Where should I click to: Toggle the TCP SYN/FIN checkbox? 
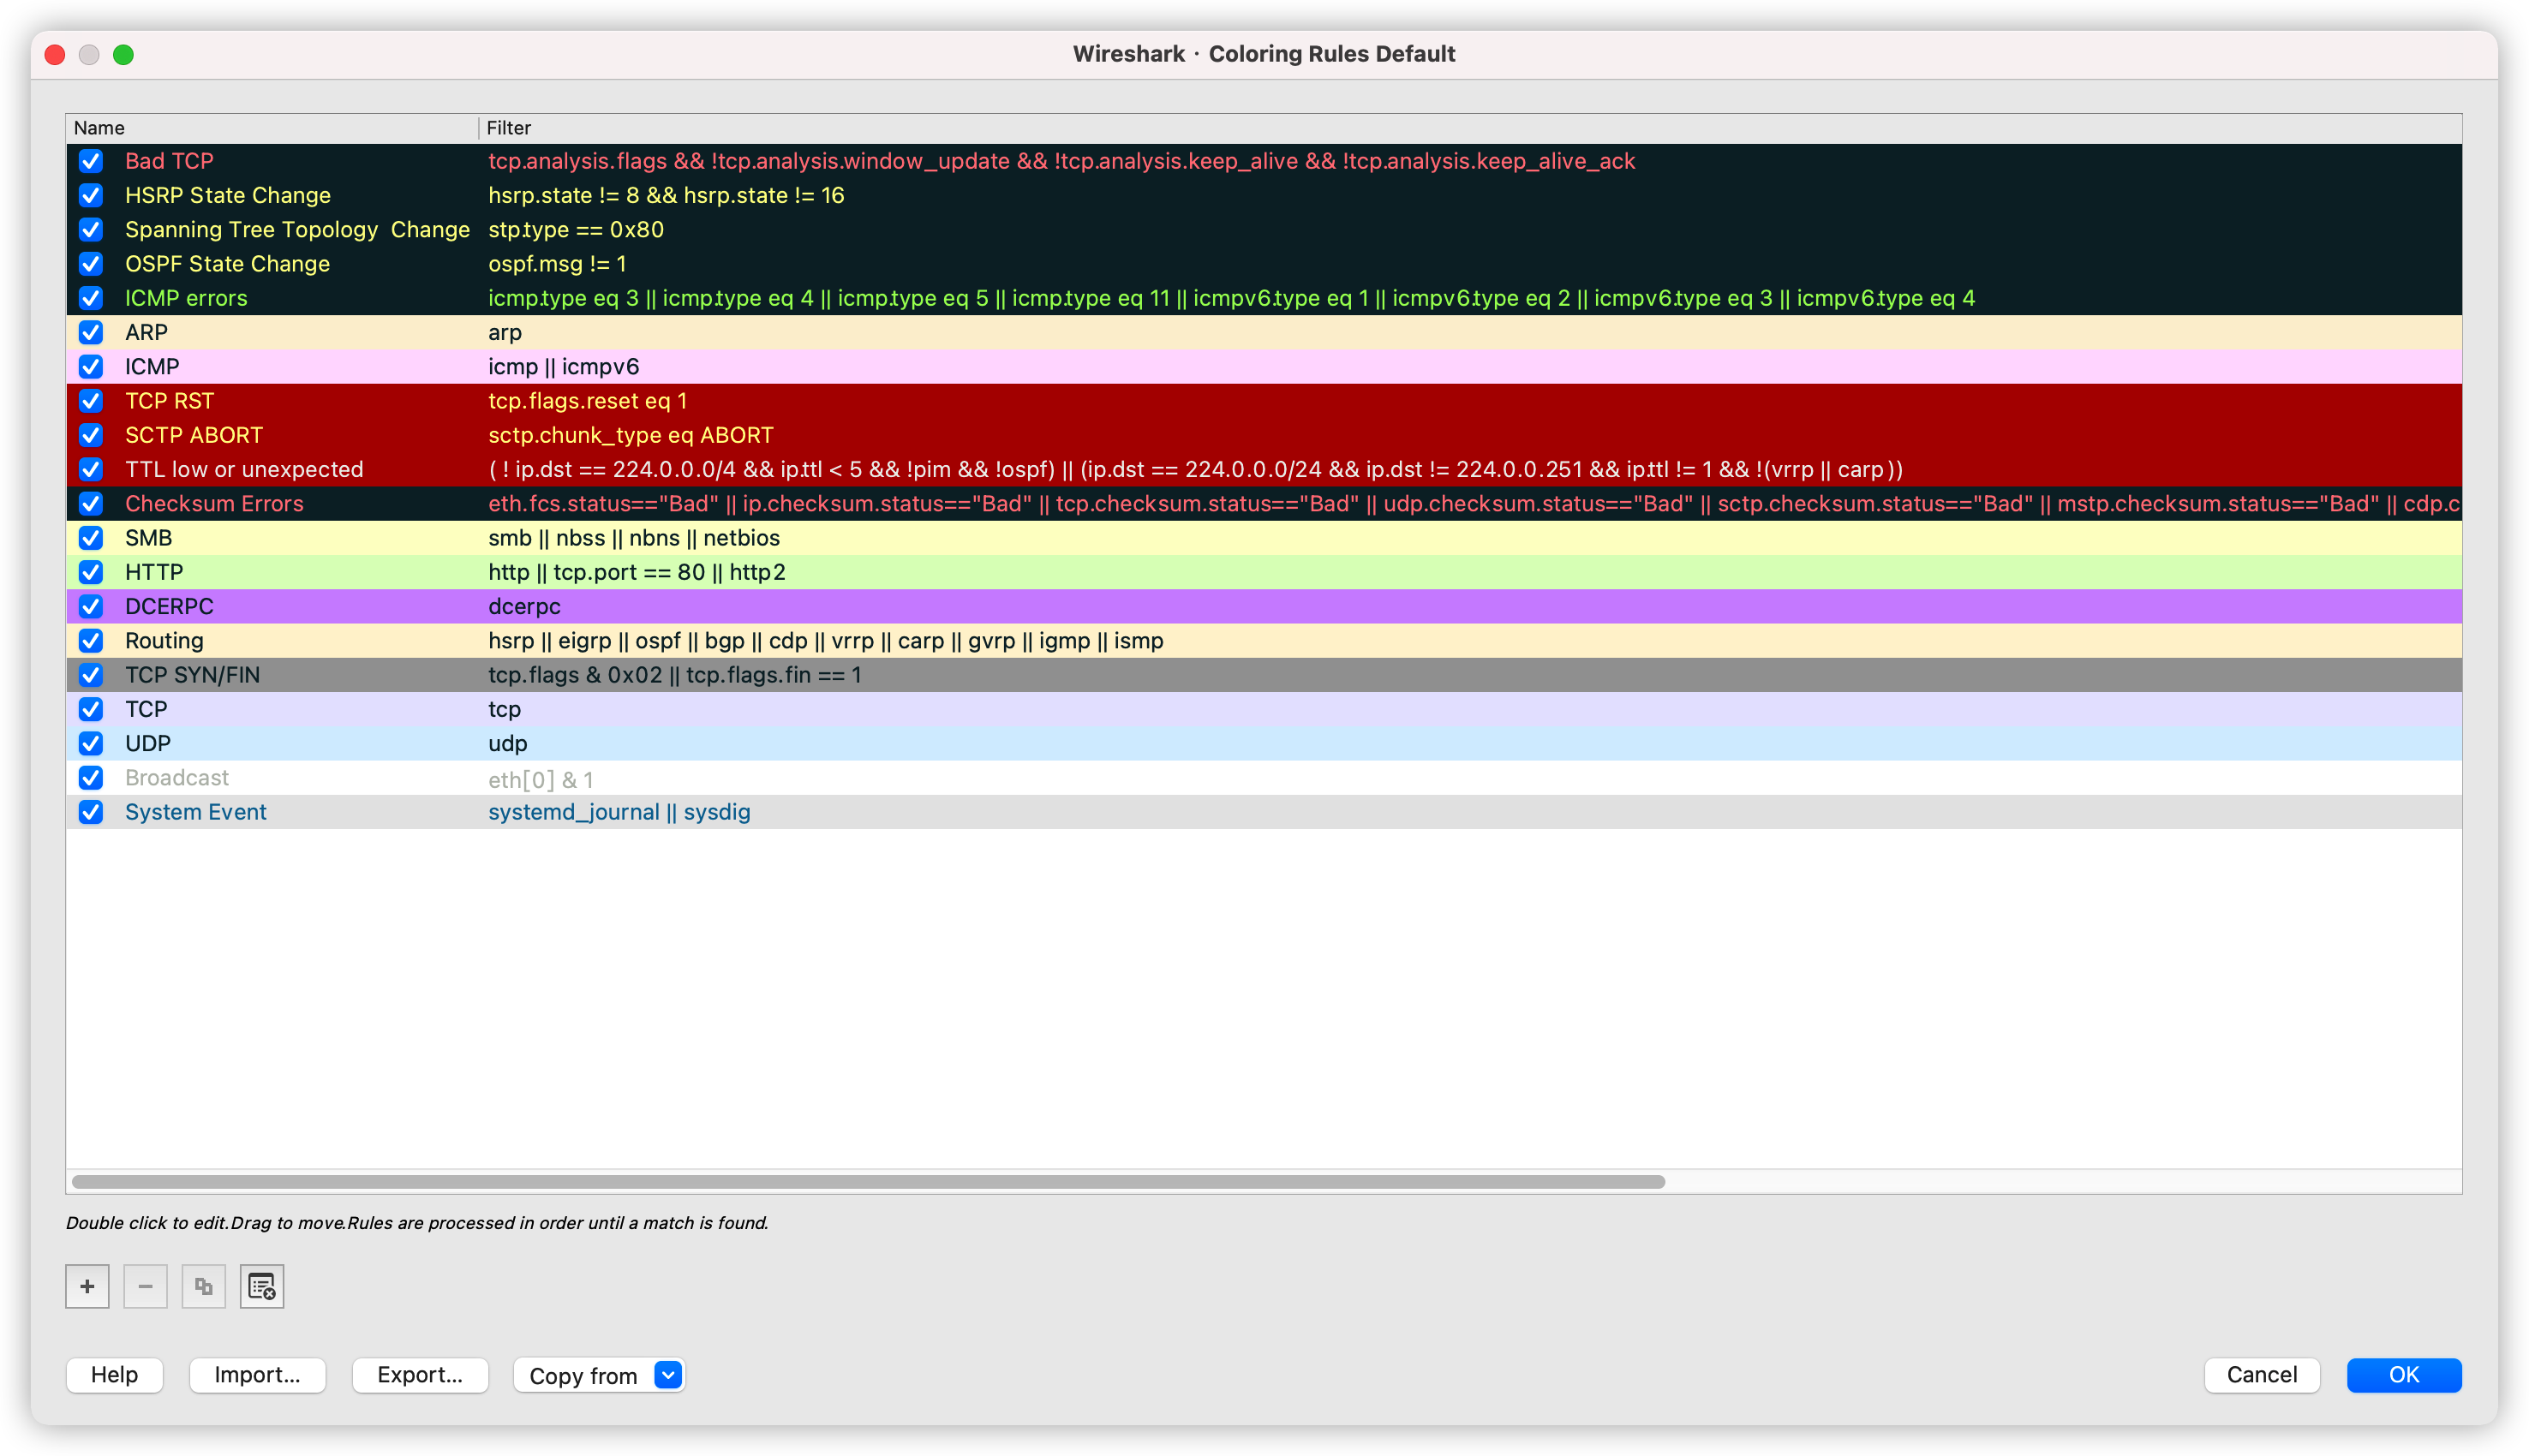[91, 675]
